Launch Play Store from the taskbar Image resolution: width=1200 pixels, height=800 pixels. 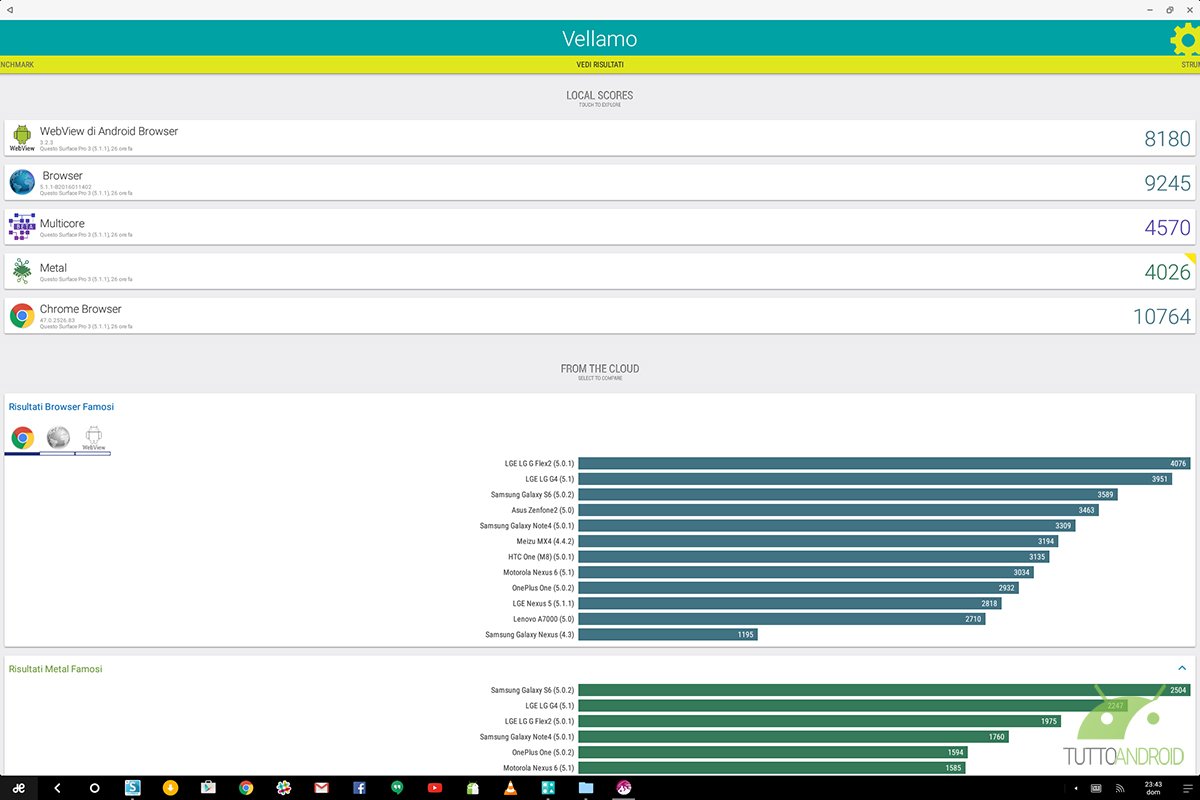pyautogui.click(x=208, y=788)
